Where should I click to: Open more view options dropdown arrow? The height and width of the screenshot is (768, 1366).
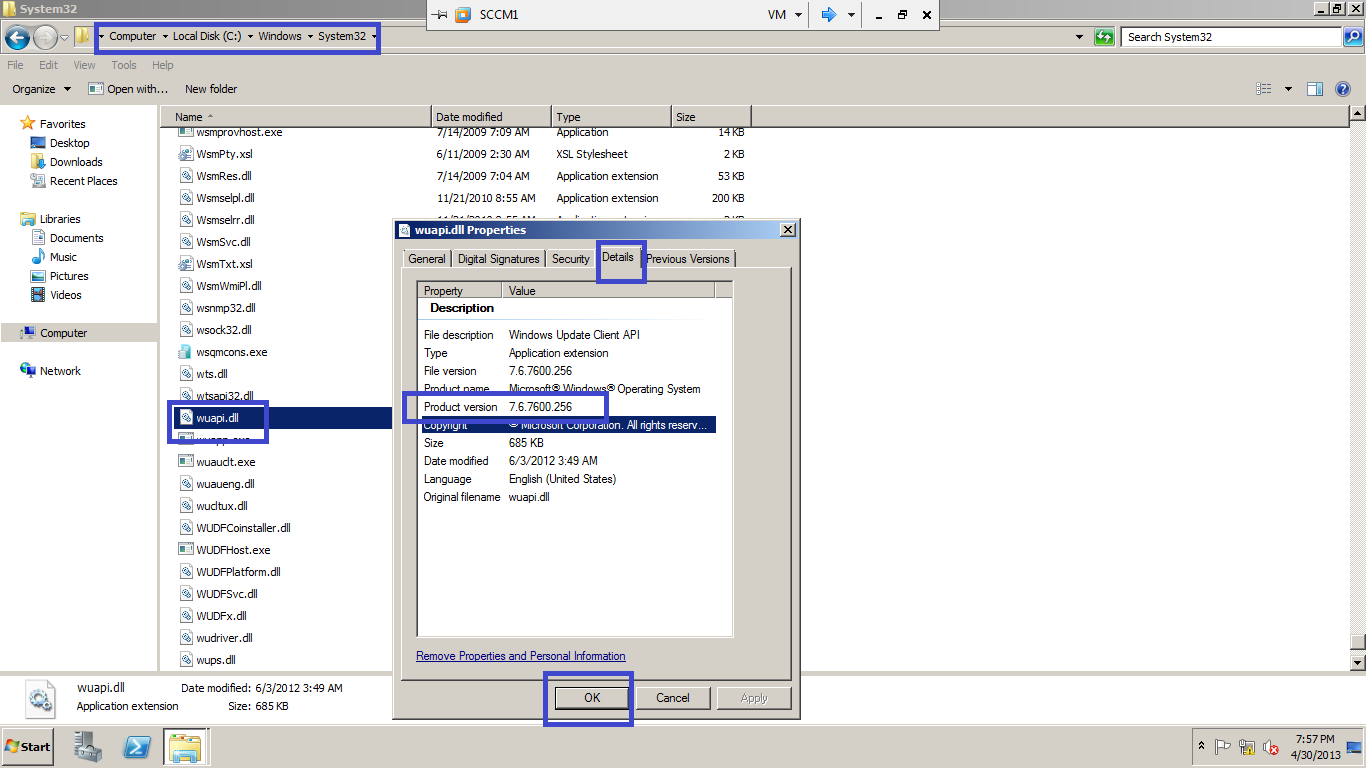1288,89
